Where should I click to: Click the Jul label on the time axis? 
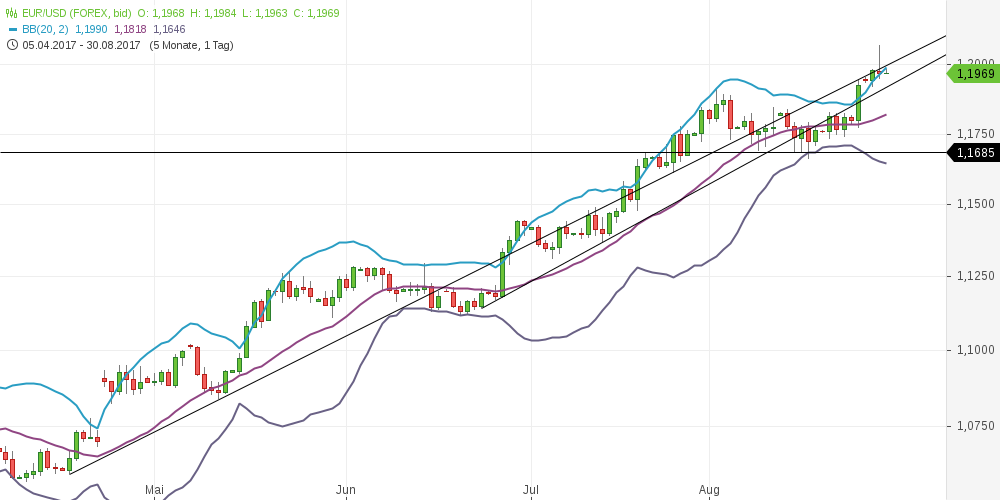click(x=531, y=489)
